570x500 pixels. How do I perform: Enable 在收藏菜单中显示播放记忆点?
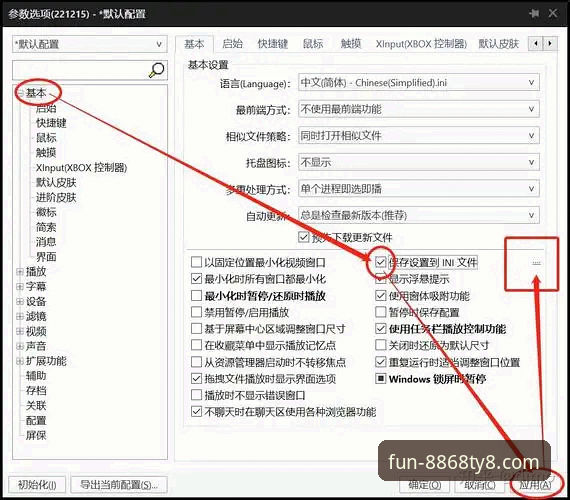pyautogui.click(x=196, y=345)
